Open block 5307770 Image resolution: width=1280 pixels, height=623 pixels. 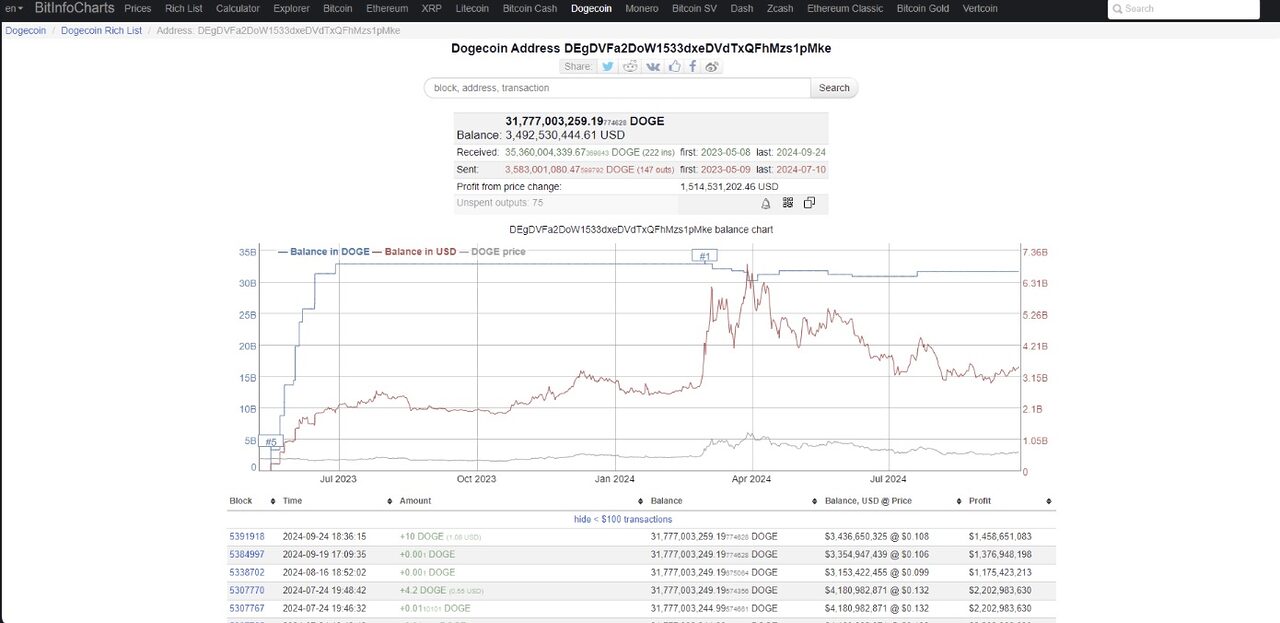coord(247,591)
